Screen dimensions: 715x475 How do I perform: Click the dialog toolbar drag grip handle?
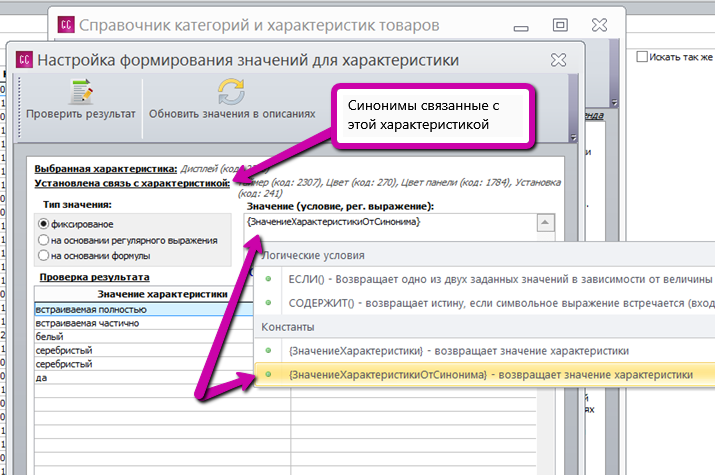(x=19, y=108)
